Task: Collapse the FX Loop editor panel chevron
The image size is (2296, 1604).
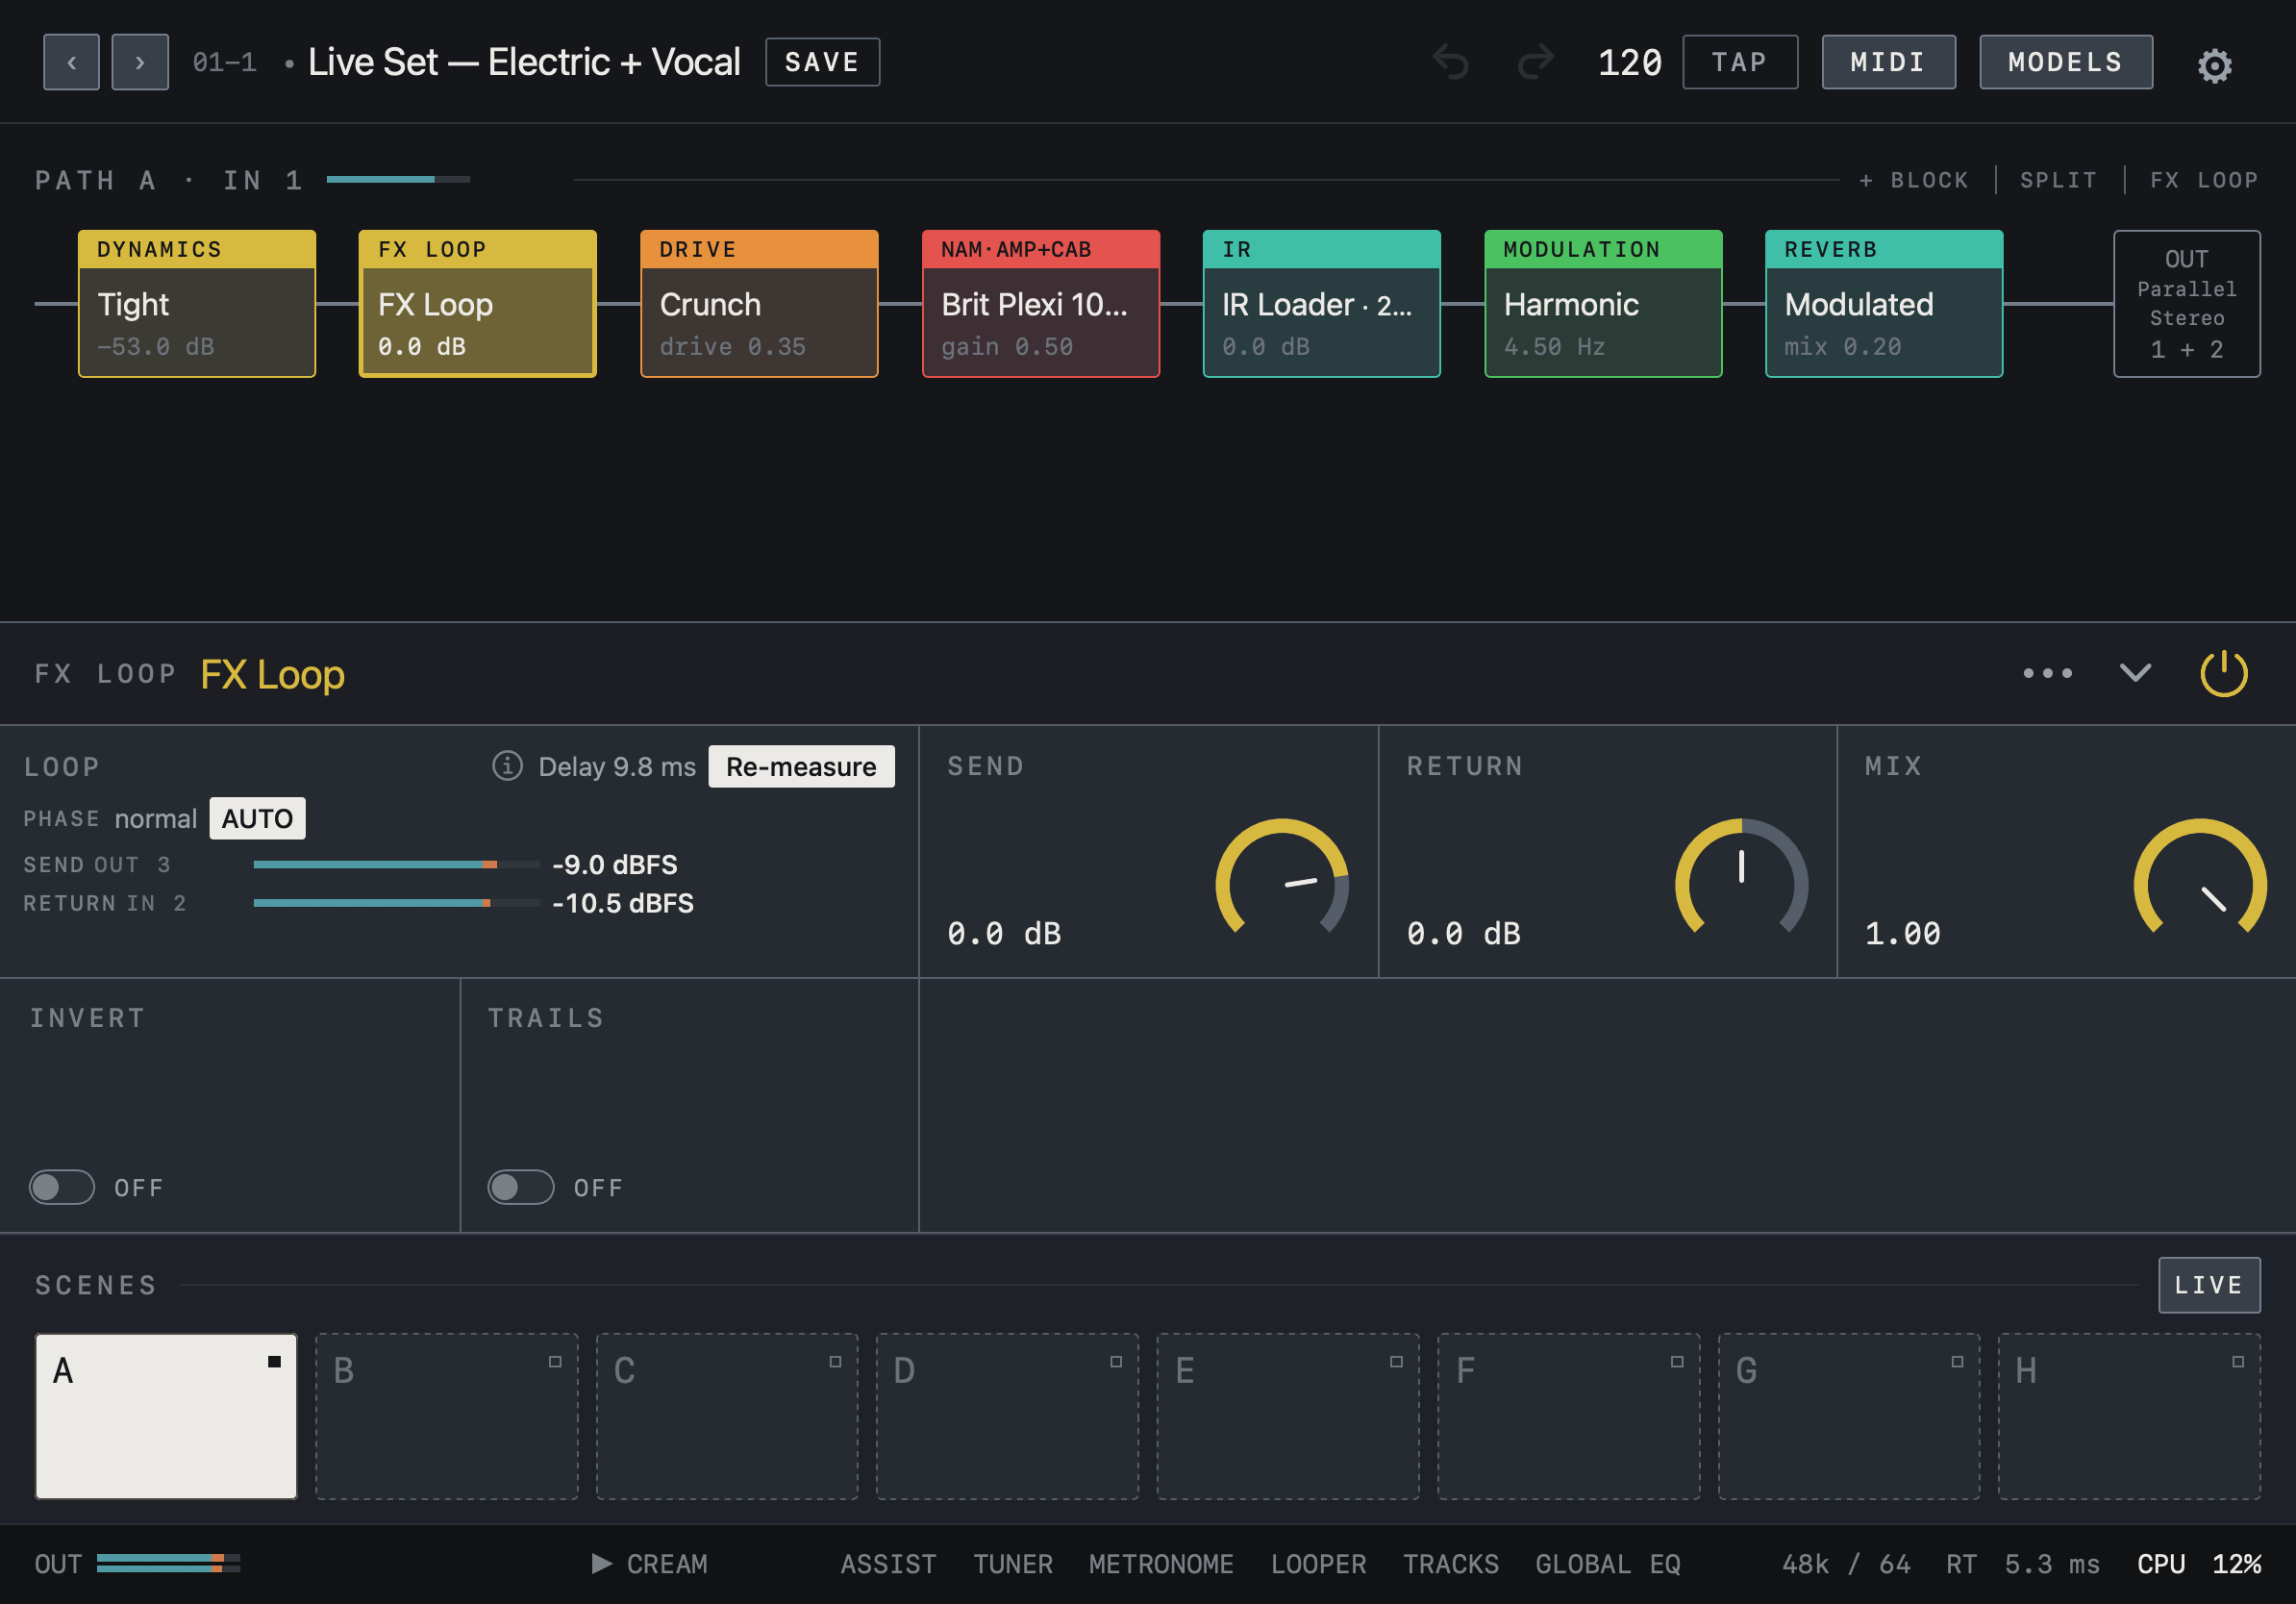Action: 2135,673
